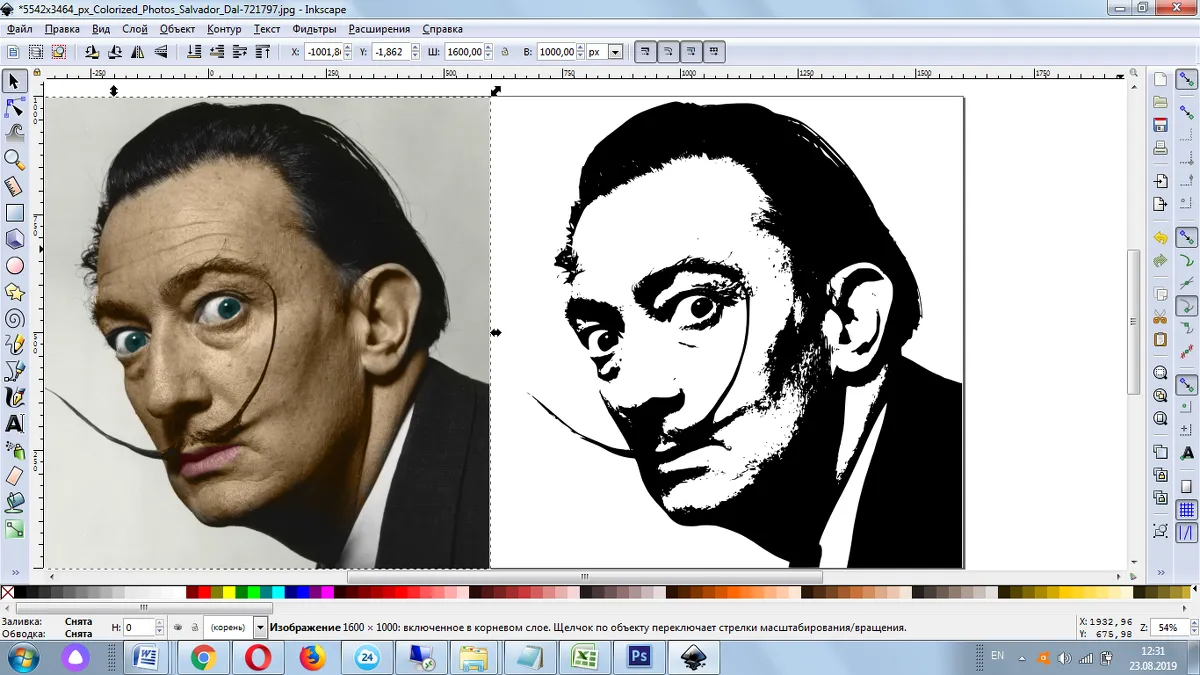Select the Rectangle tool
This screenshot has width=1200, height=675.
[15, 212]
